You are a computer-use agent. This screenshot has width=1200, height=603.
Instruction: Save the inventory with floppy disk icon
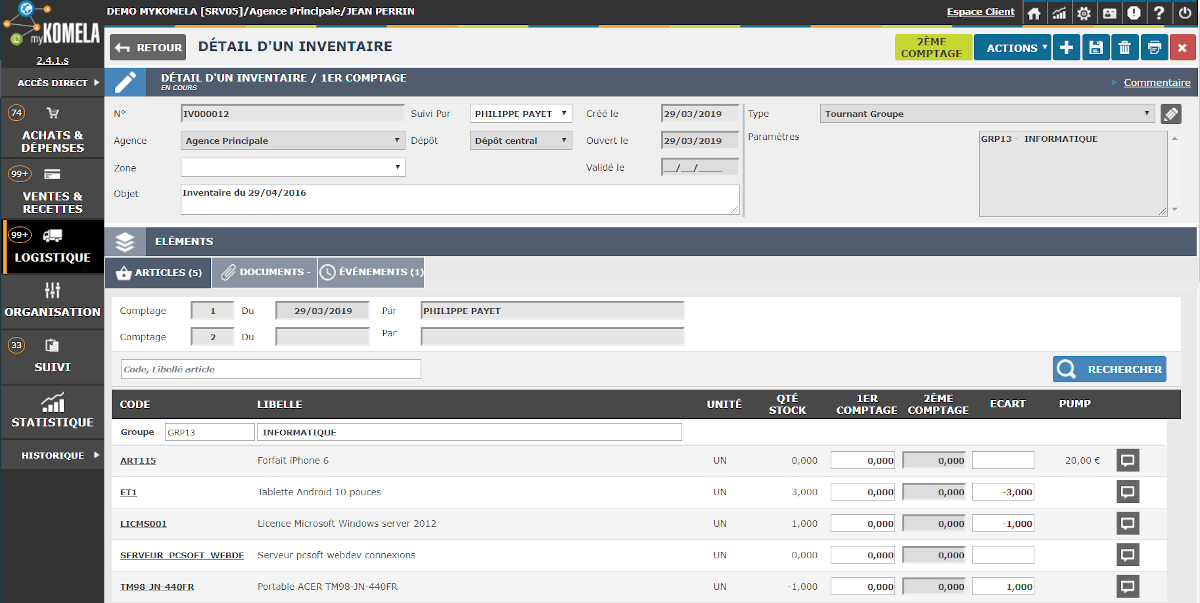(x=1096, y=47)
